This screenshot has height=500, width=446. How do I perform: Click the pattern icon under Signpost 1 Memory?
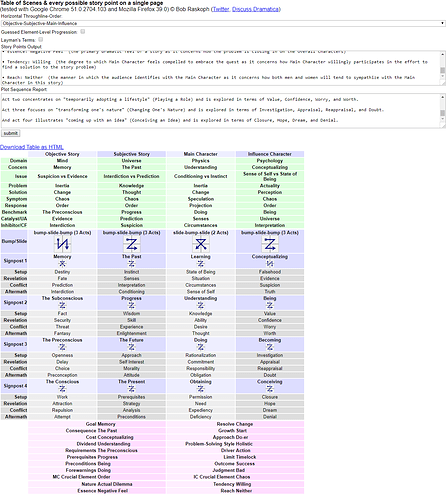point(62,264)
